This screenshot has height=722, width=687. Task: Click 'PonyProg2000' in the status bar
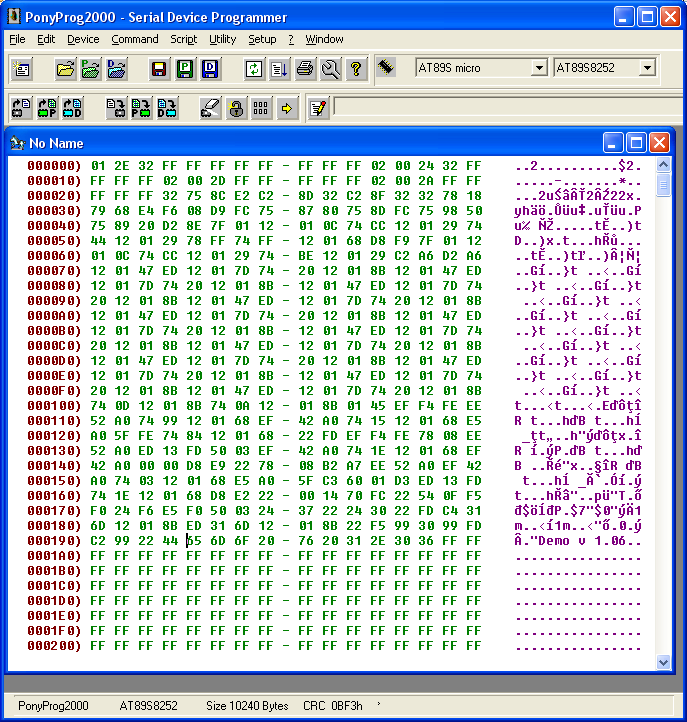53,706
